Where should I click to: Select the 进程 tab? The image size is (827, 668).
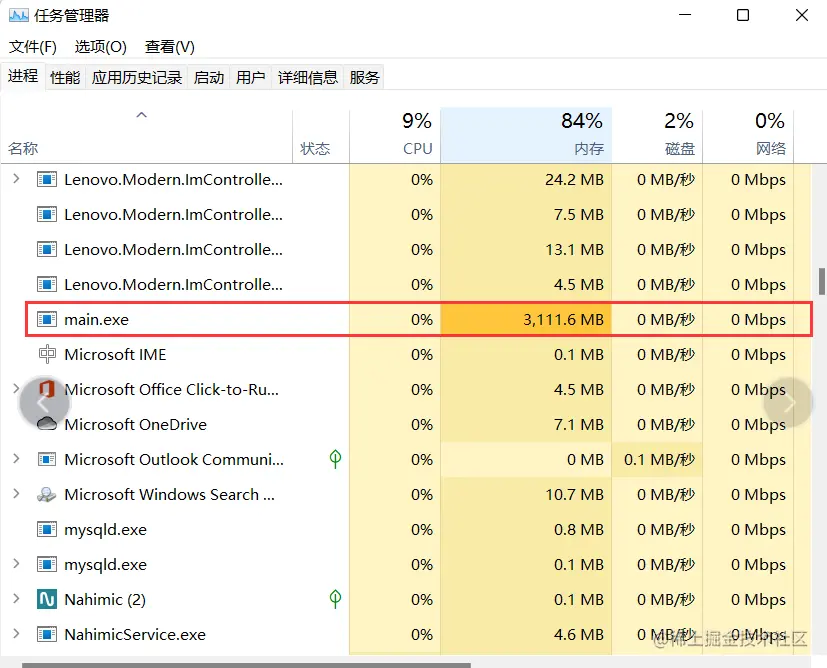click(23, 76)
